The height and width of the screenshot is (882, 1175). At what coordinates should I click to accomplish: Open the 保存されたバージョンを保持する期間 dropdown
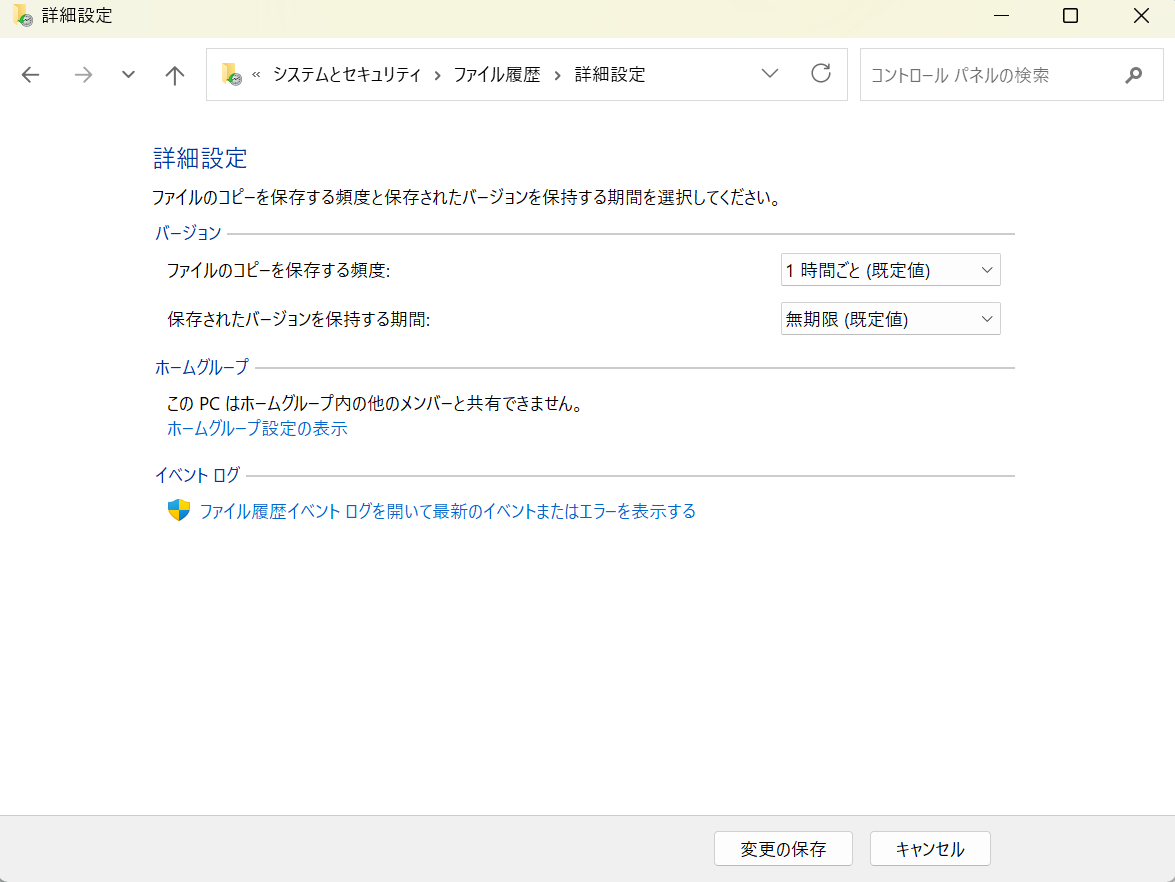tap(890, 319)
